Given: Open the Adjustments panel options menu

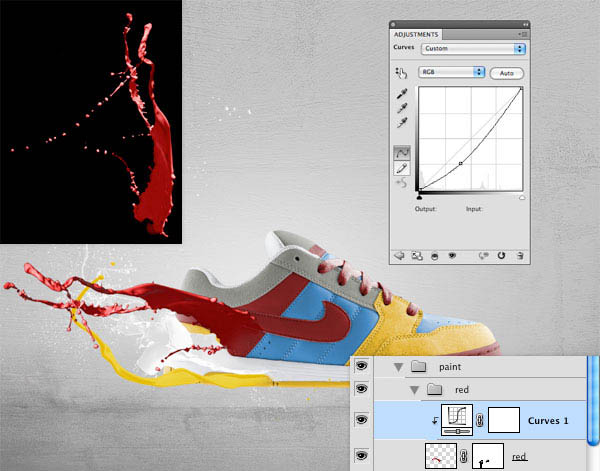Looking at the screenshot, I should click(x=523, y=34).
